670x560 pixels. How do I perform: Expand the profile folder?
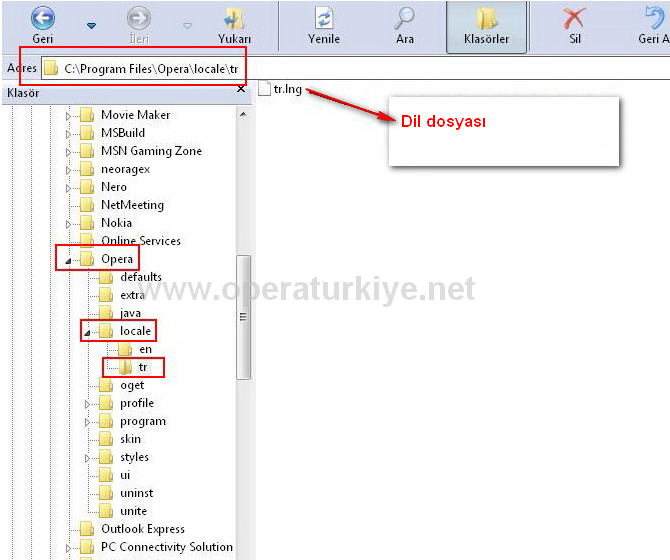click(x=87, y=404)
